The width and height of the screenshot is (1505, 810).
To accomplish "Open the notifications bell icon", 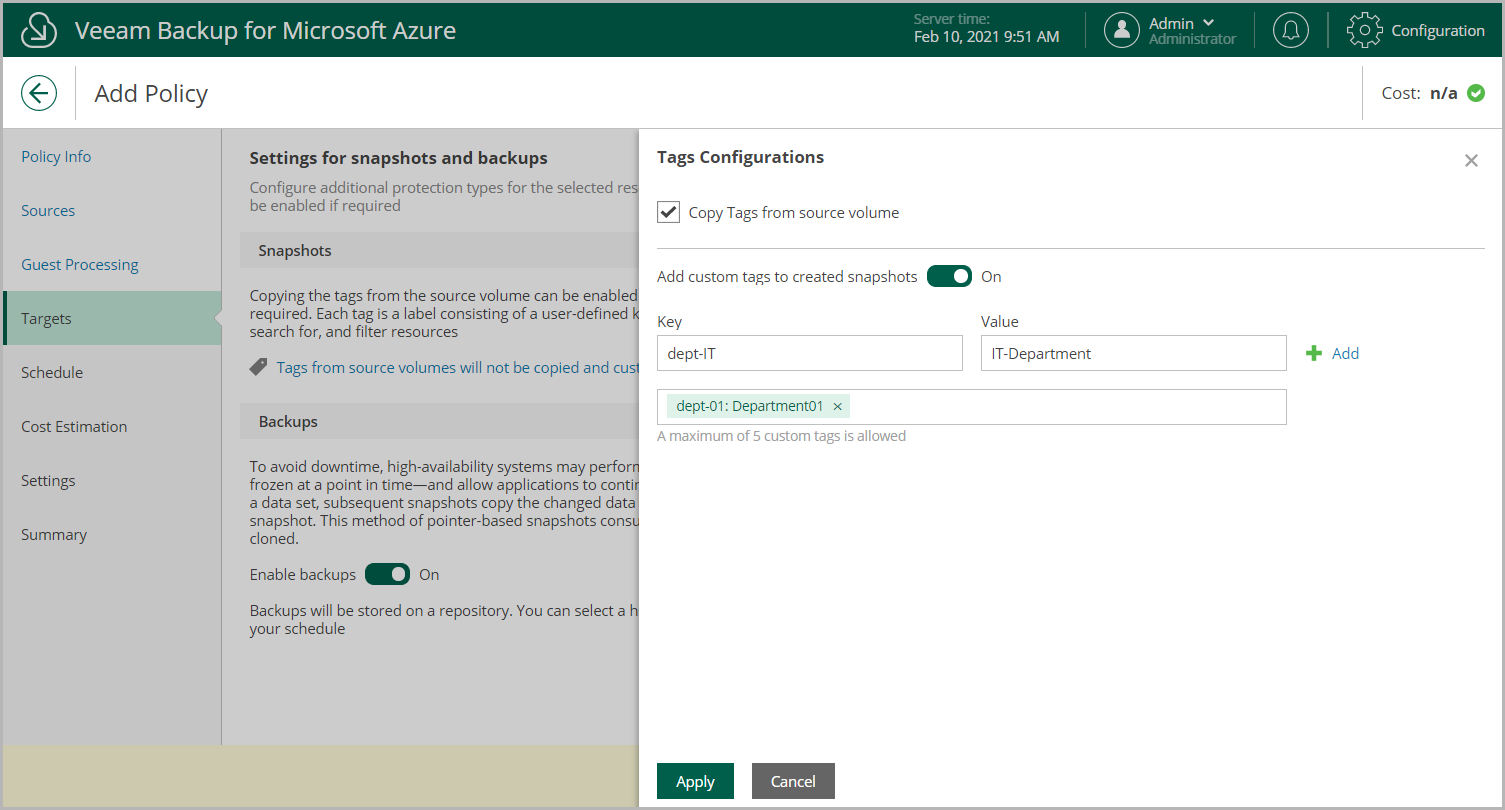I will [1291, 30].
